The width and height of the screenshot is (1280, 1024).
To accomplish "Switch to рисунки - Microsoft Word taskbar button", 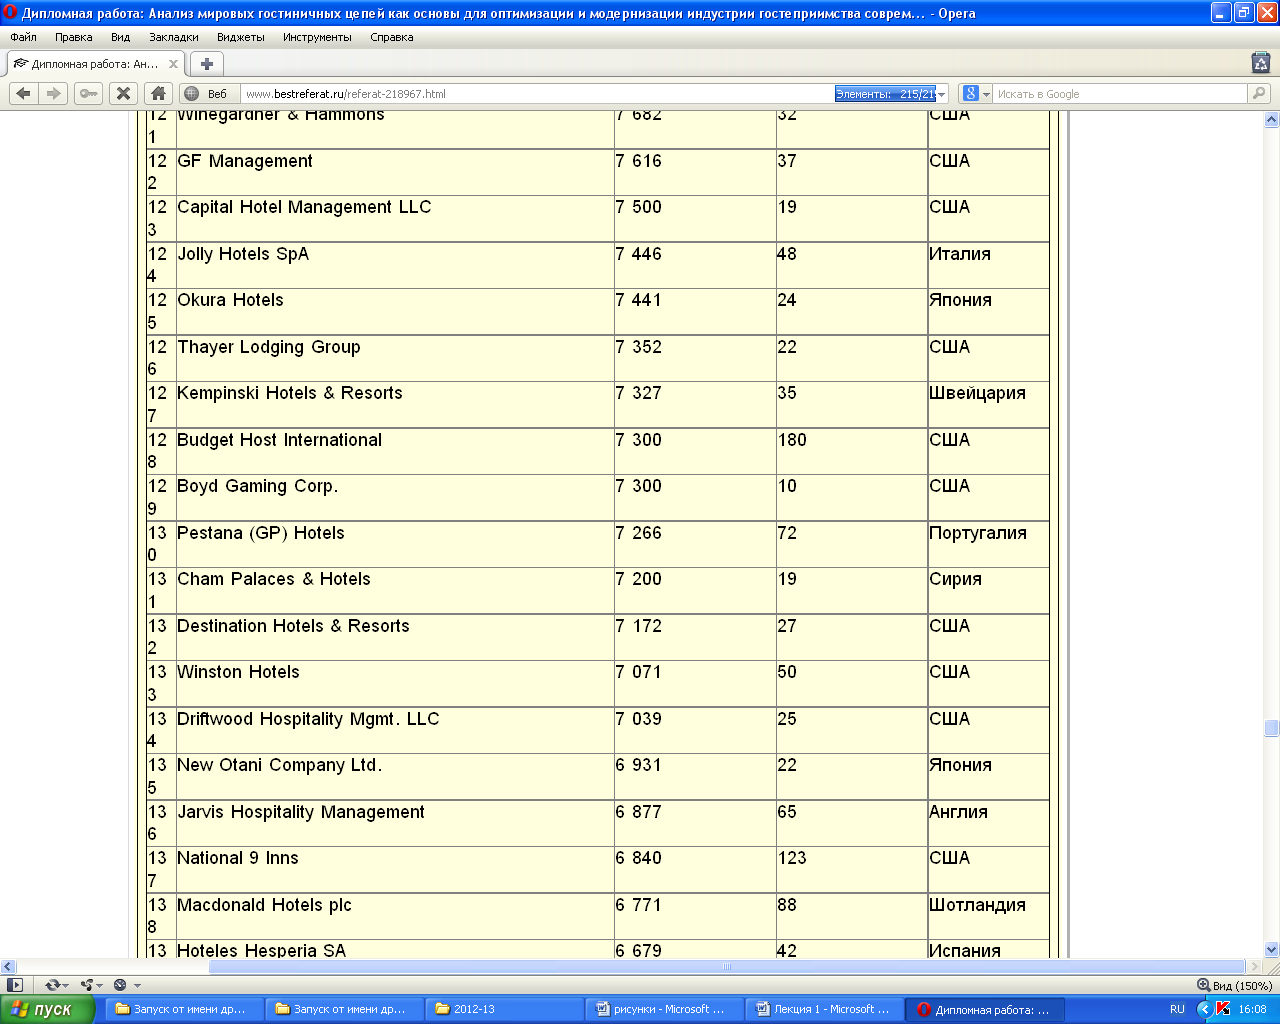I will pos(664,1009).
